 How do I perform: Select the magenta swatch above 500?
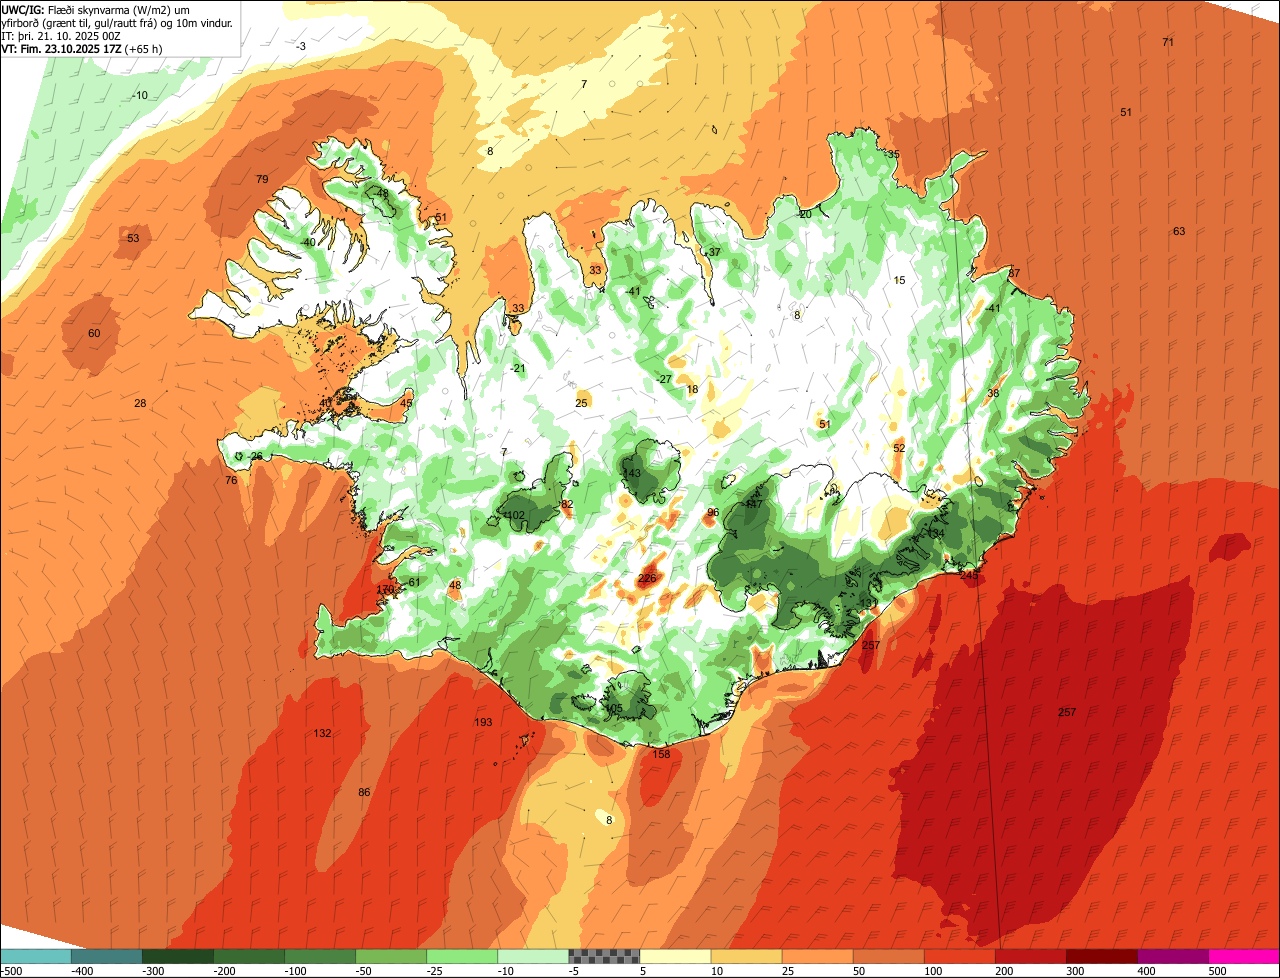[x=1244, y=956]
